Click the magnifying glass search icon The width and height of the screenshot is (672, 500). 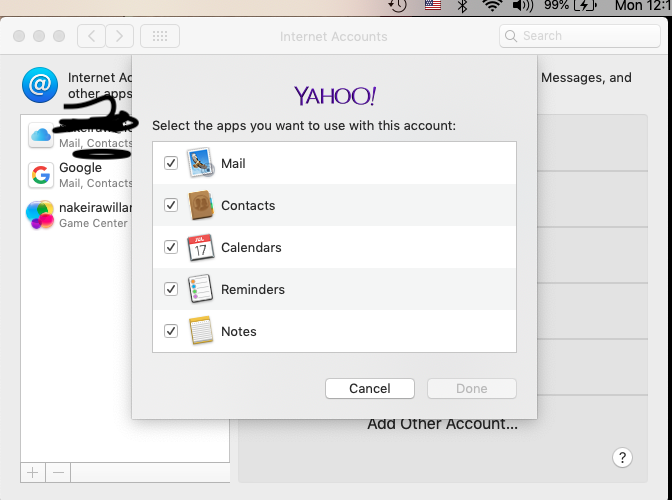511,36
